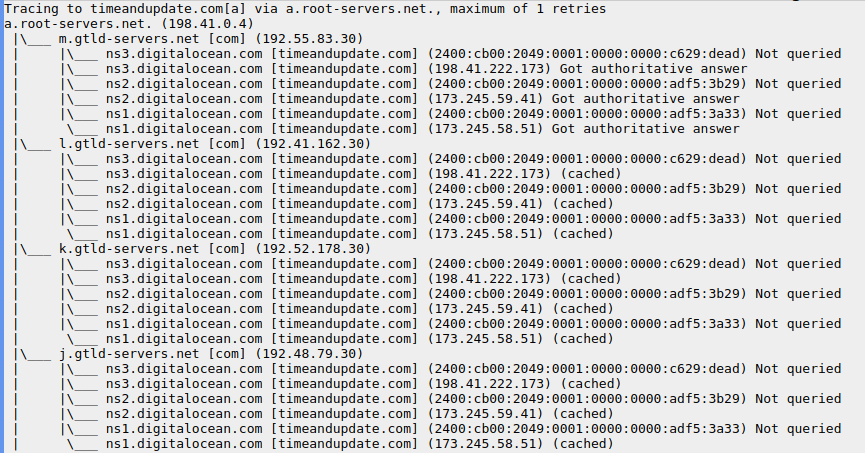Screen dimensions: 865x453
Task: Click the a.root-servers.net root entry line
Action: 129,24
